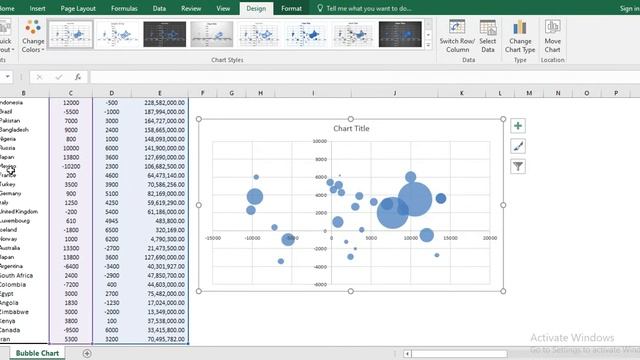Select the seventh chart style thumbnail
The height and width of the screenshot is (360, 640).
pyautogui.click(x=353, y=34)
